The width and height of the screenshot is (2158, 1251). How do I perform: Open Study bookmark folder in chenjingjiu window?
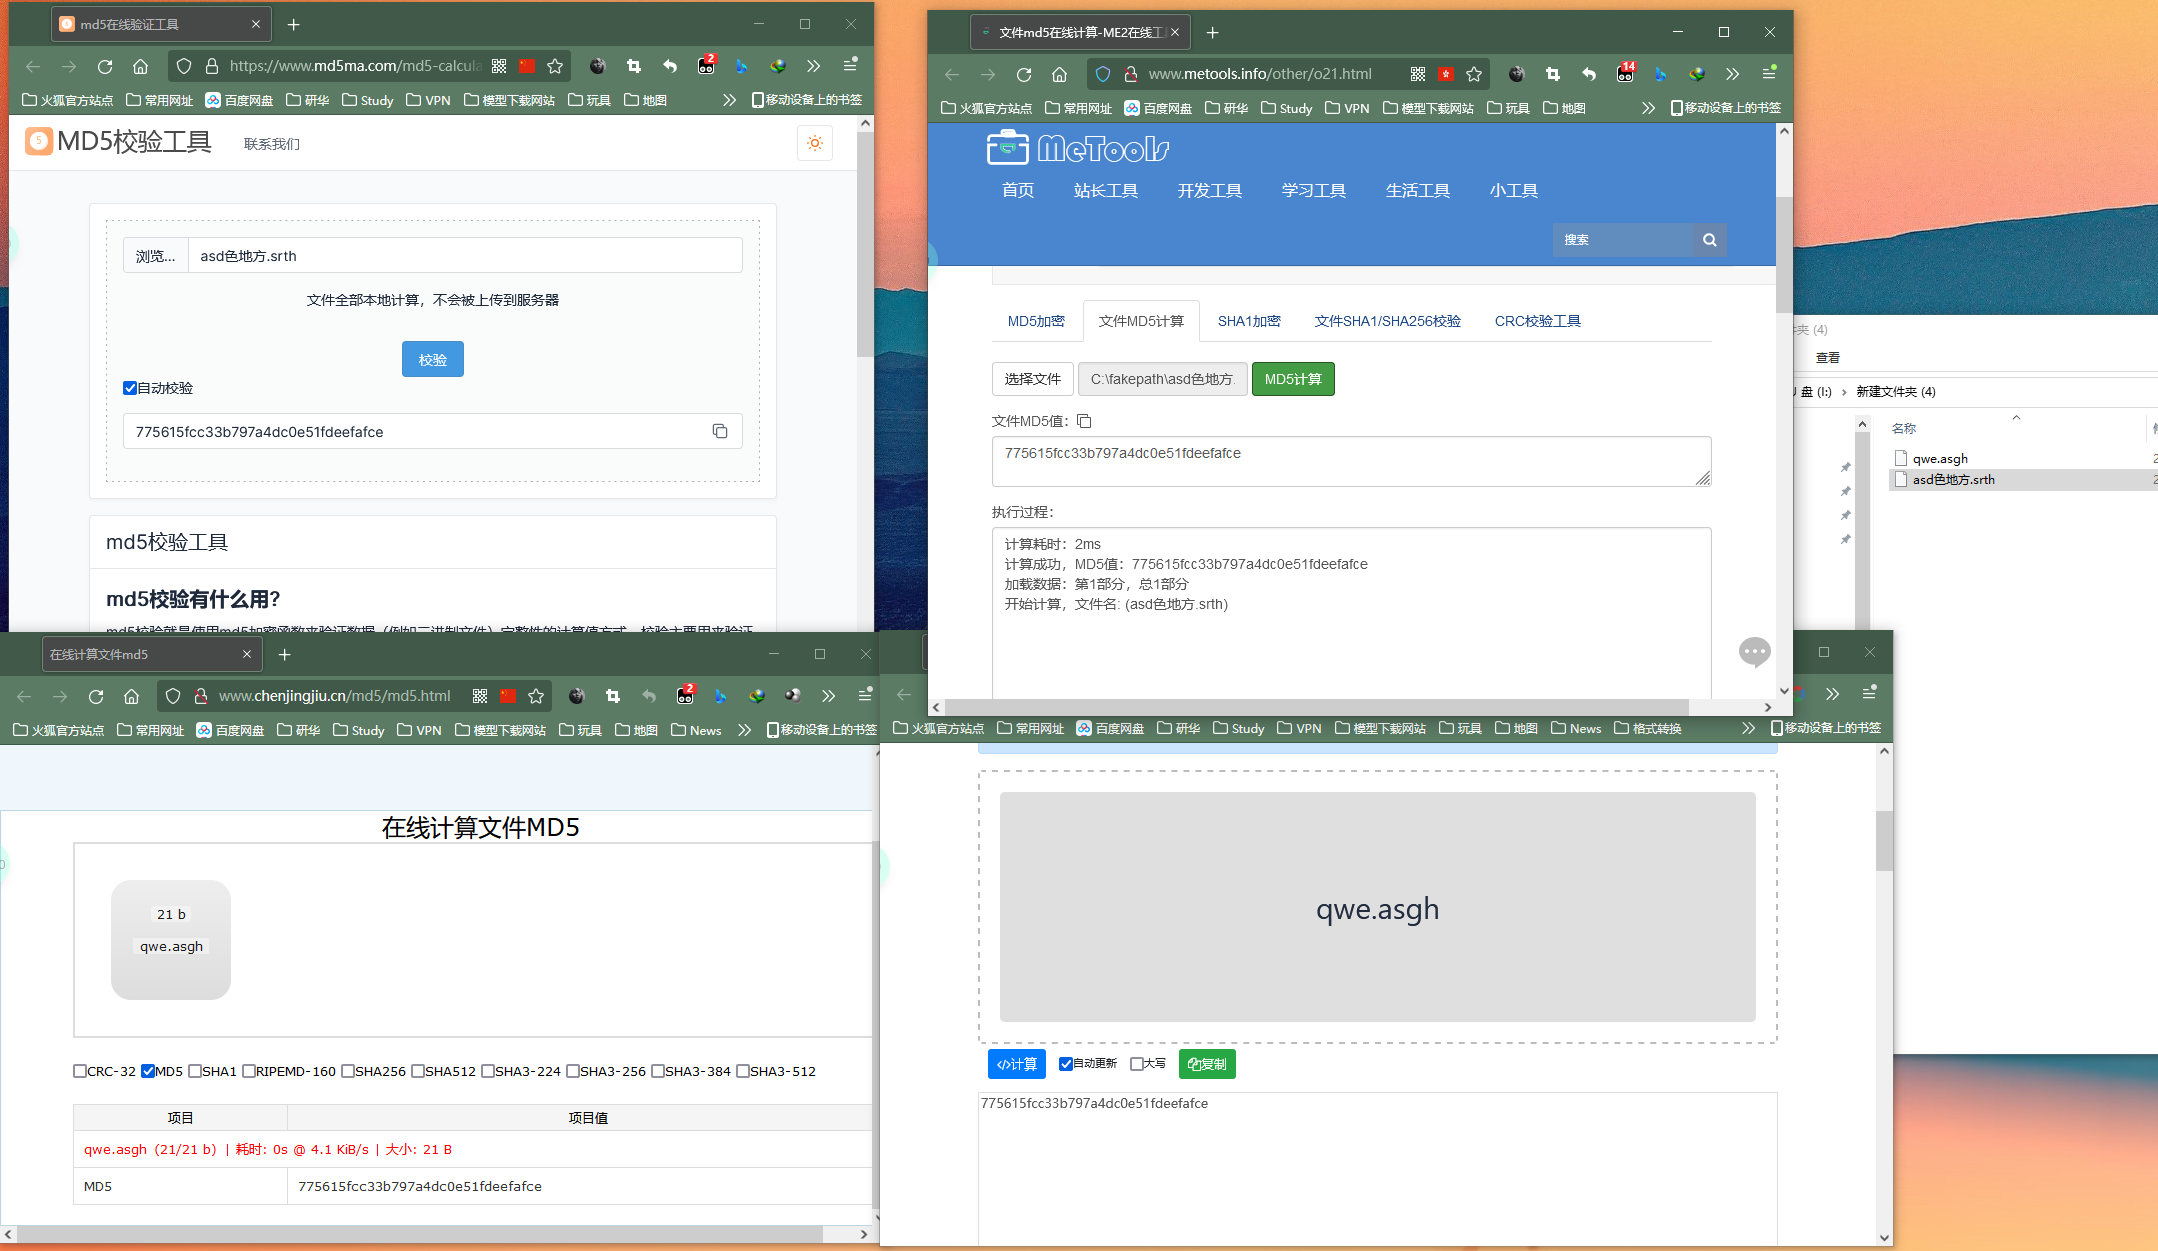coord(358,730)
